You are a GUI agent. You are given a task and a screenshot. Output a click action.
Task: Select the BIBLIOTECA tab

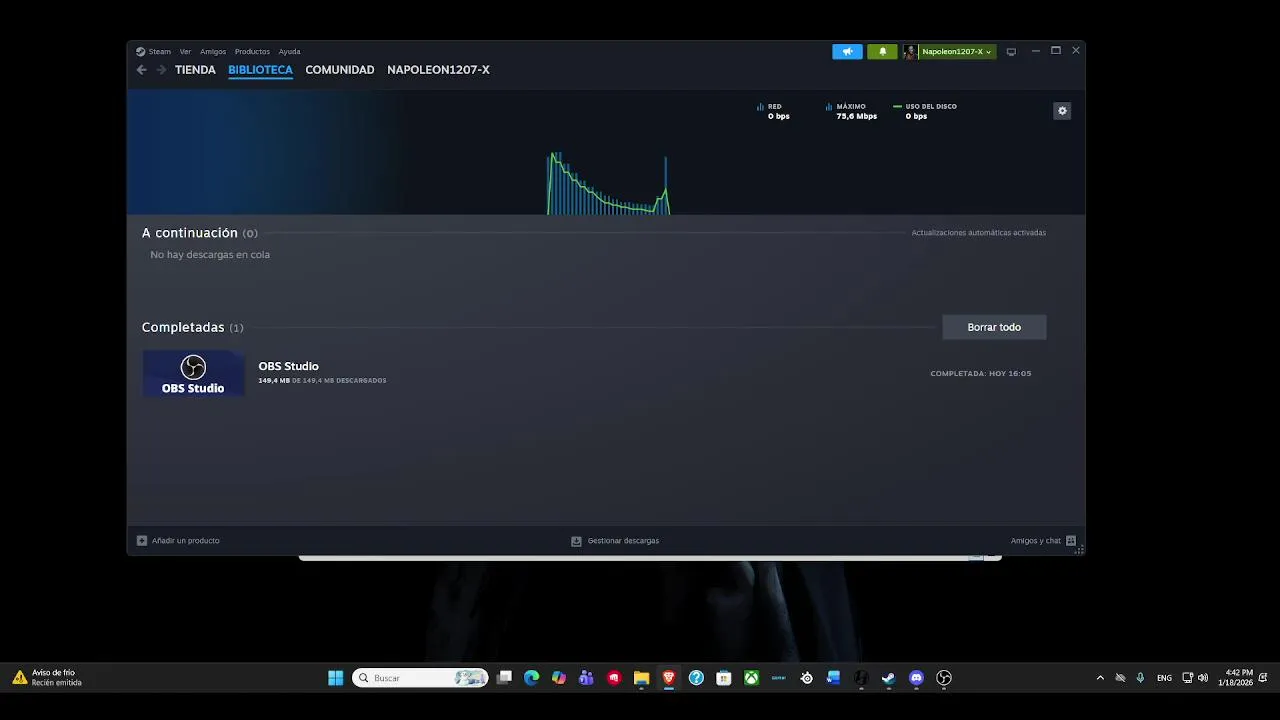click(x=260, y=70)
